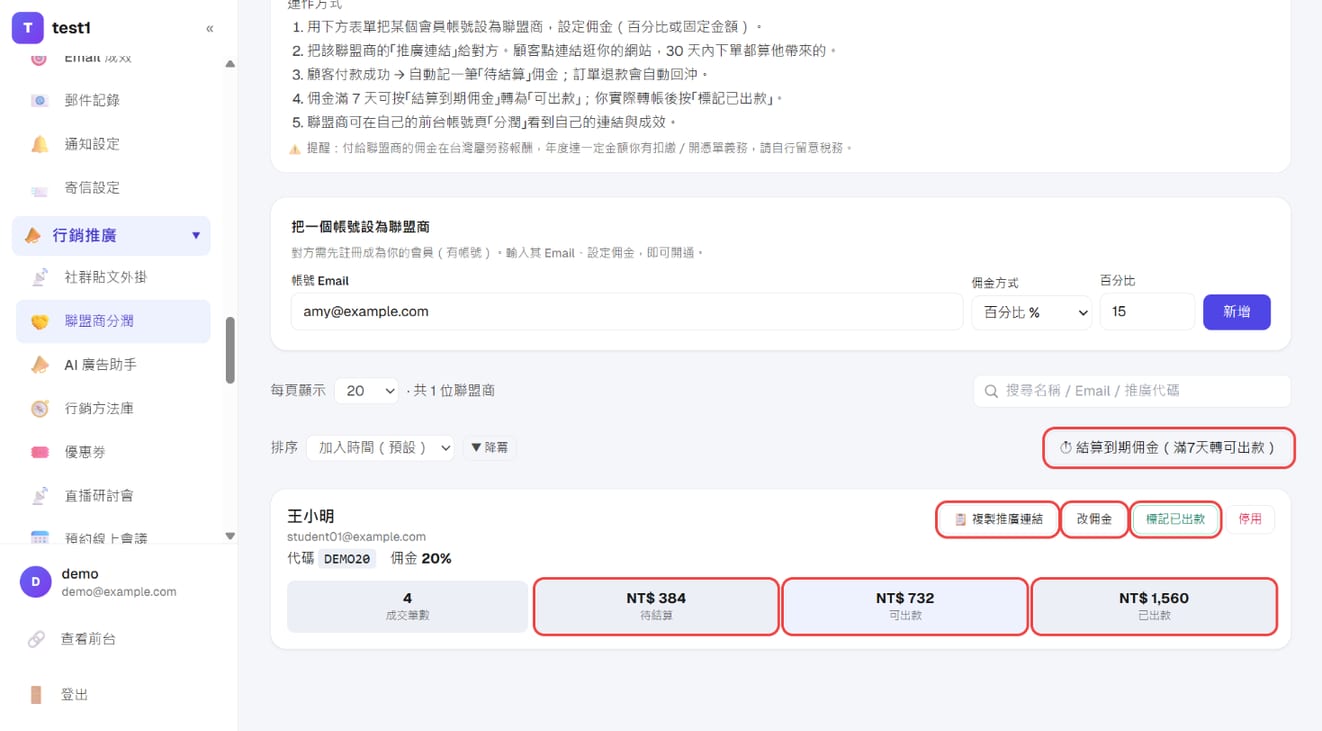The width and height of the screenshot is (1322, 731).
Task: Click 改佣金 for 王小明
Action: (1094, 519)
